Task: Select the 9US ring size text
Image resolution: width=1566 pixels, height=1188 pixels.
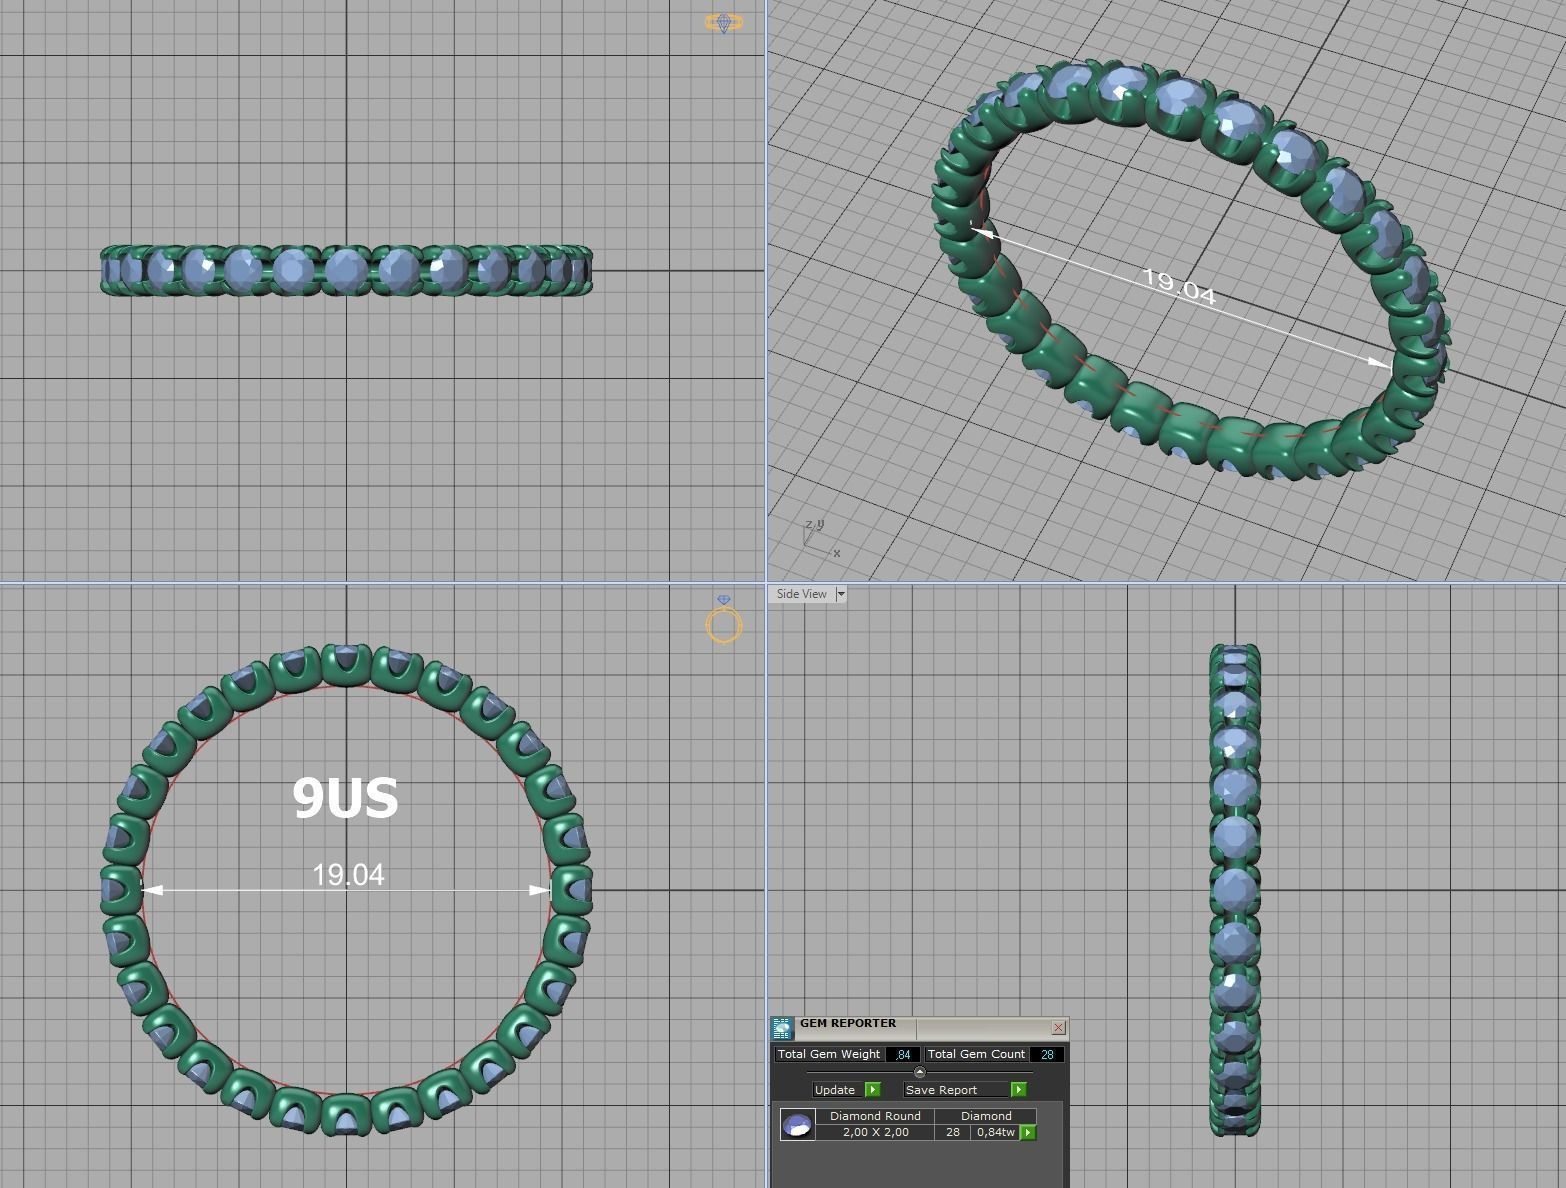Action: (345, 798)
